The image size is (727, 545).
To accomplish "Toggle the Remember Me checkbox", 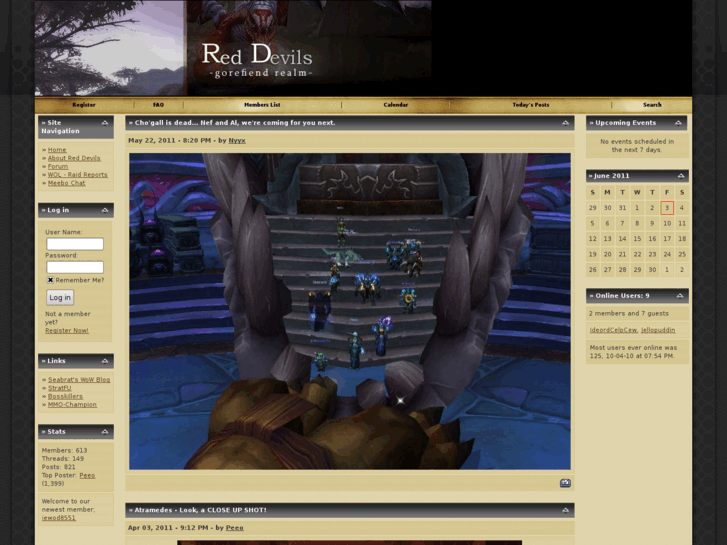I will tap(51, 280).
